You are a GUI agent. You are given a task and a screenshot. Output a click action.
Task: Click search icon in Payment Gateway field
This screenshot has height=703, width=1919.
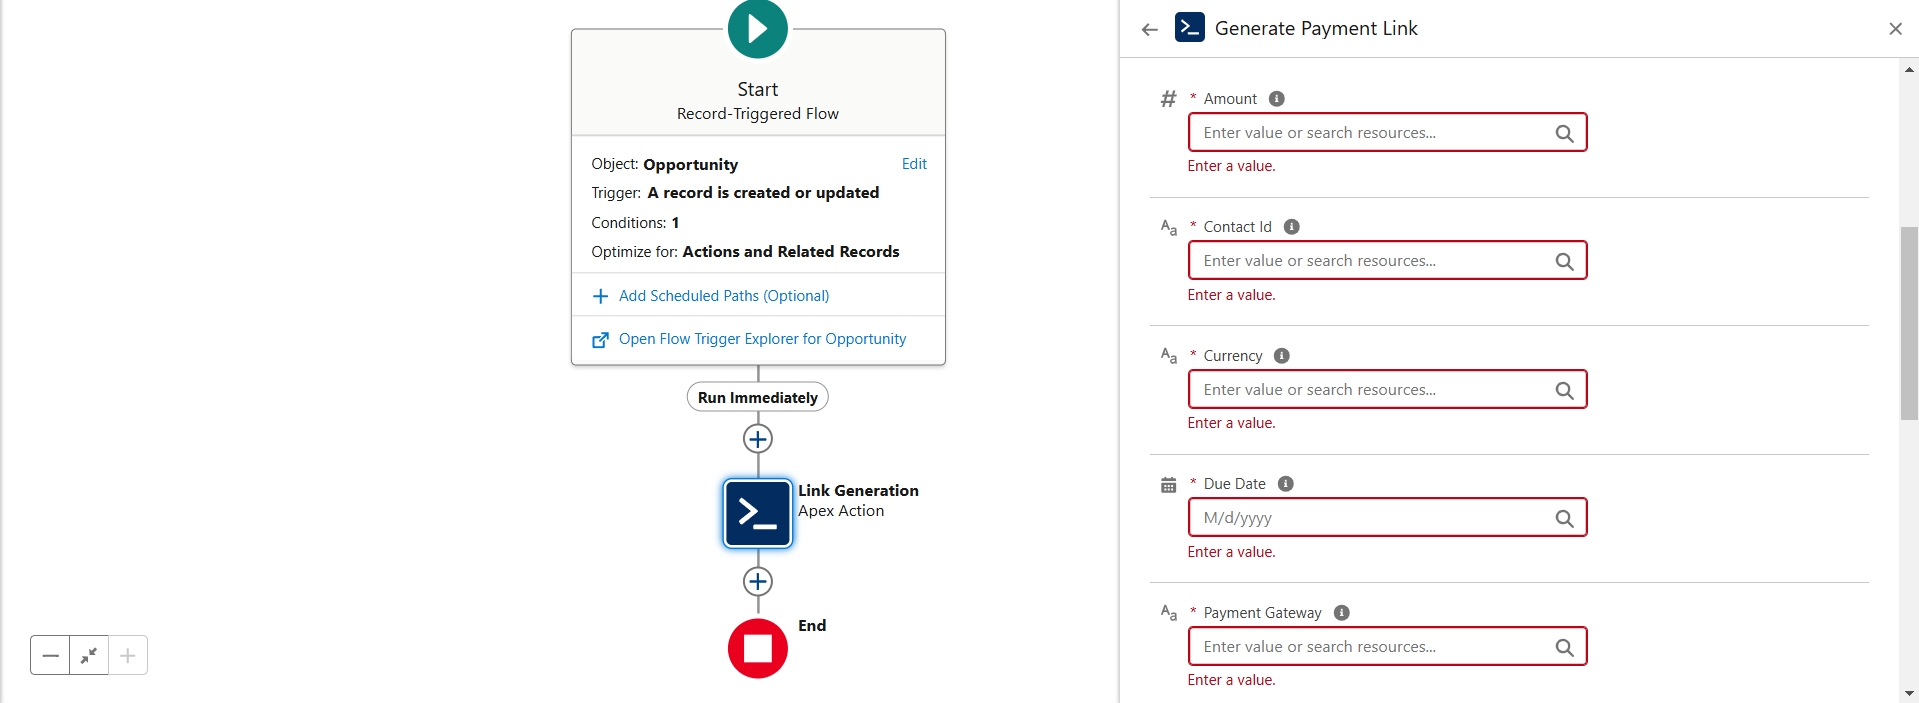click(x=1565, y=647)
